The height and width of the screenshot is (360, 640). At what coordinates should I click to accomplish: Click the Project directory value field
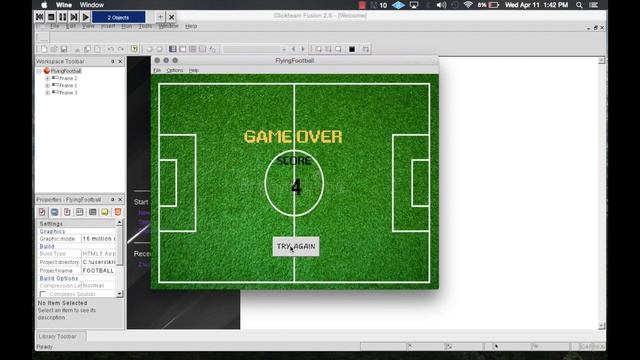[x=98, y=262]
